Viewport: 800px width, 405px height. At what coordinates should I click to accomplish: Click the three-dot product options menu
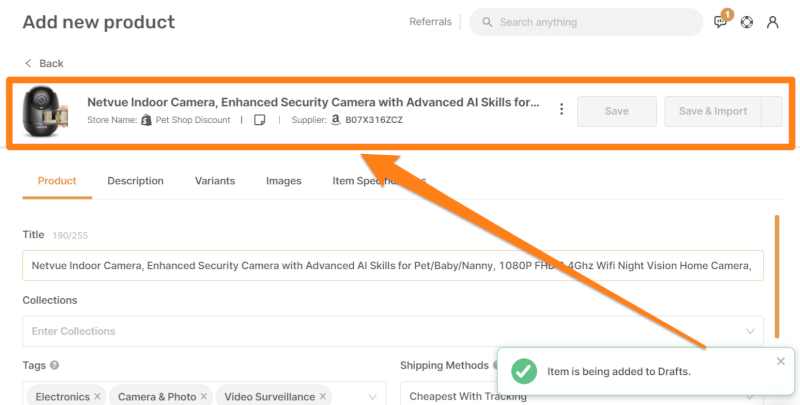[561, 110]
